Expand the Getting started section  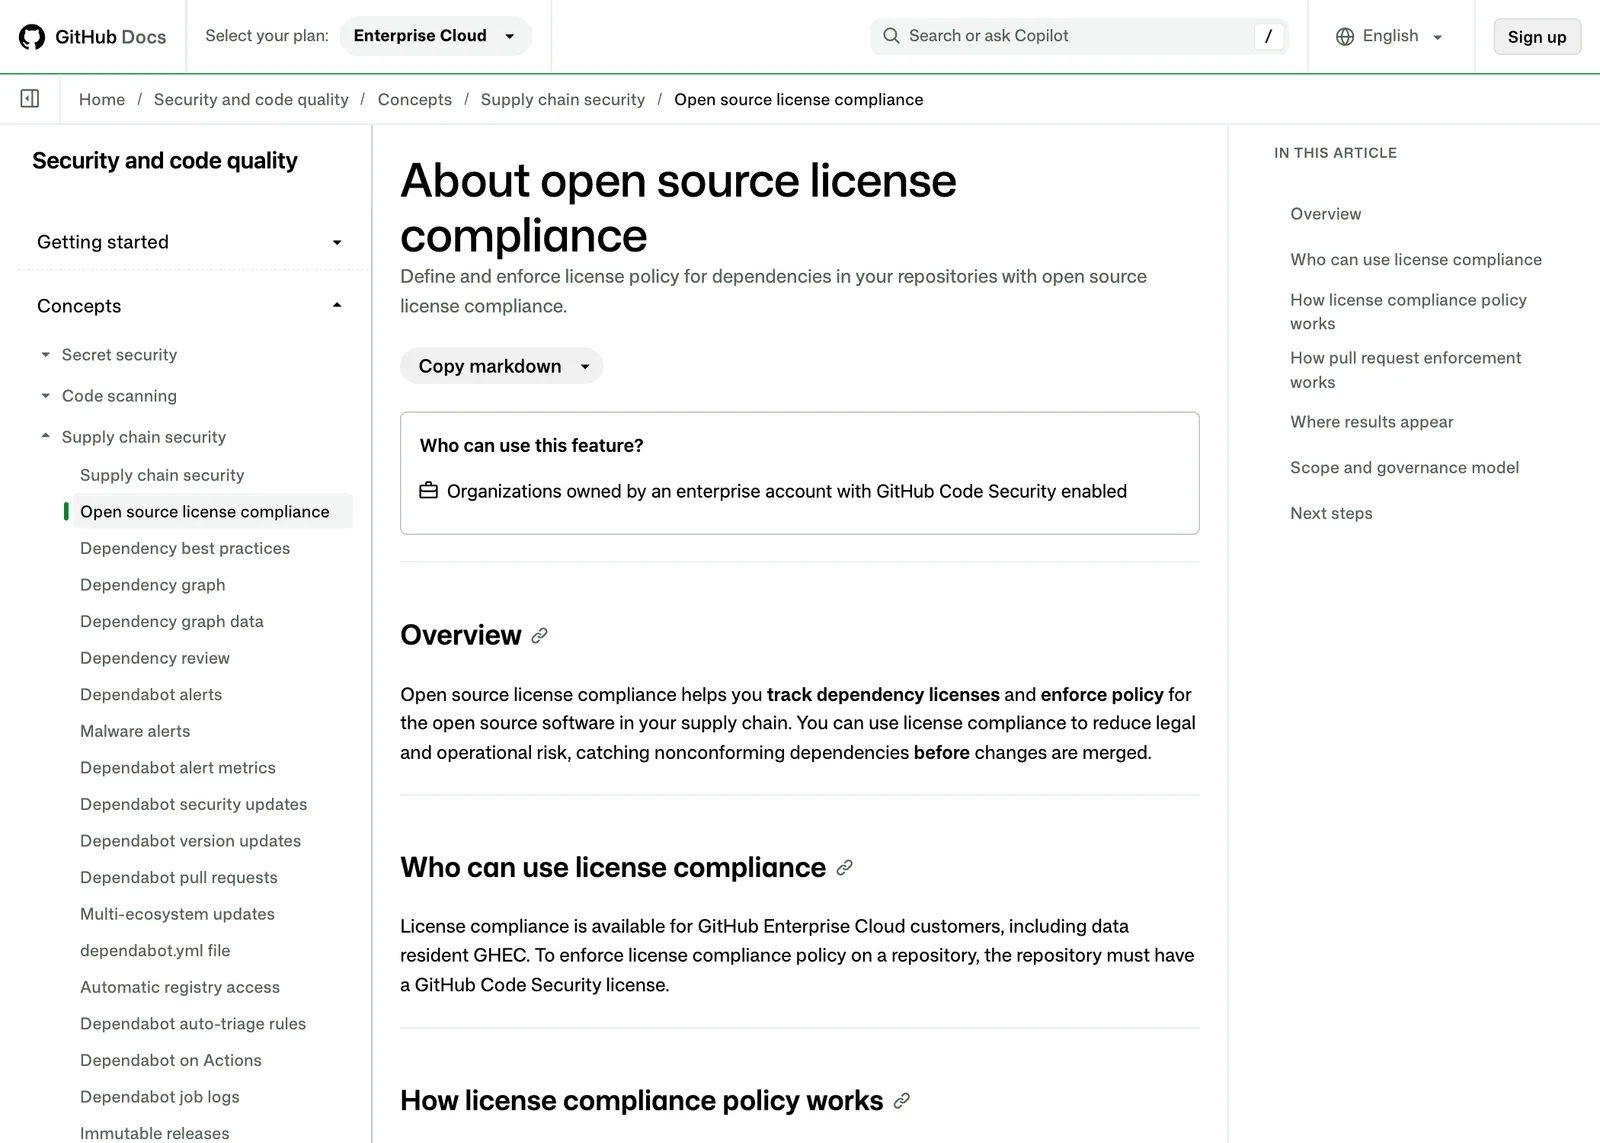190,242
